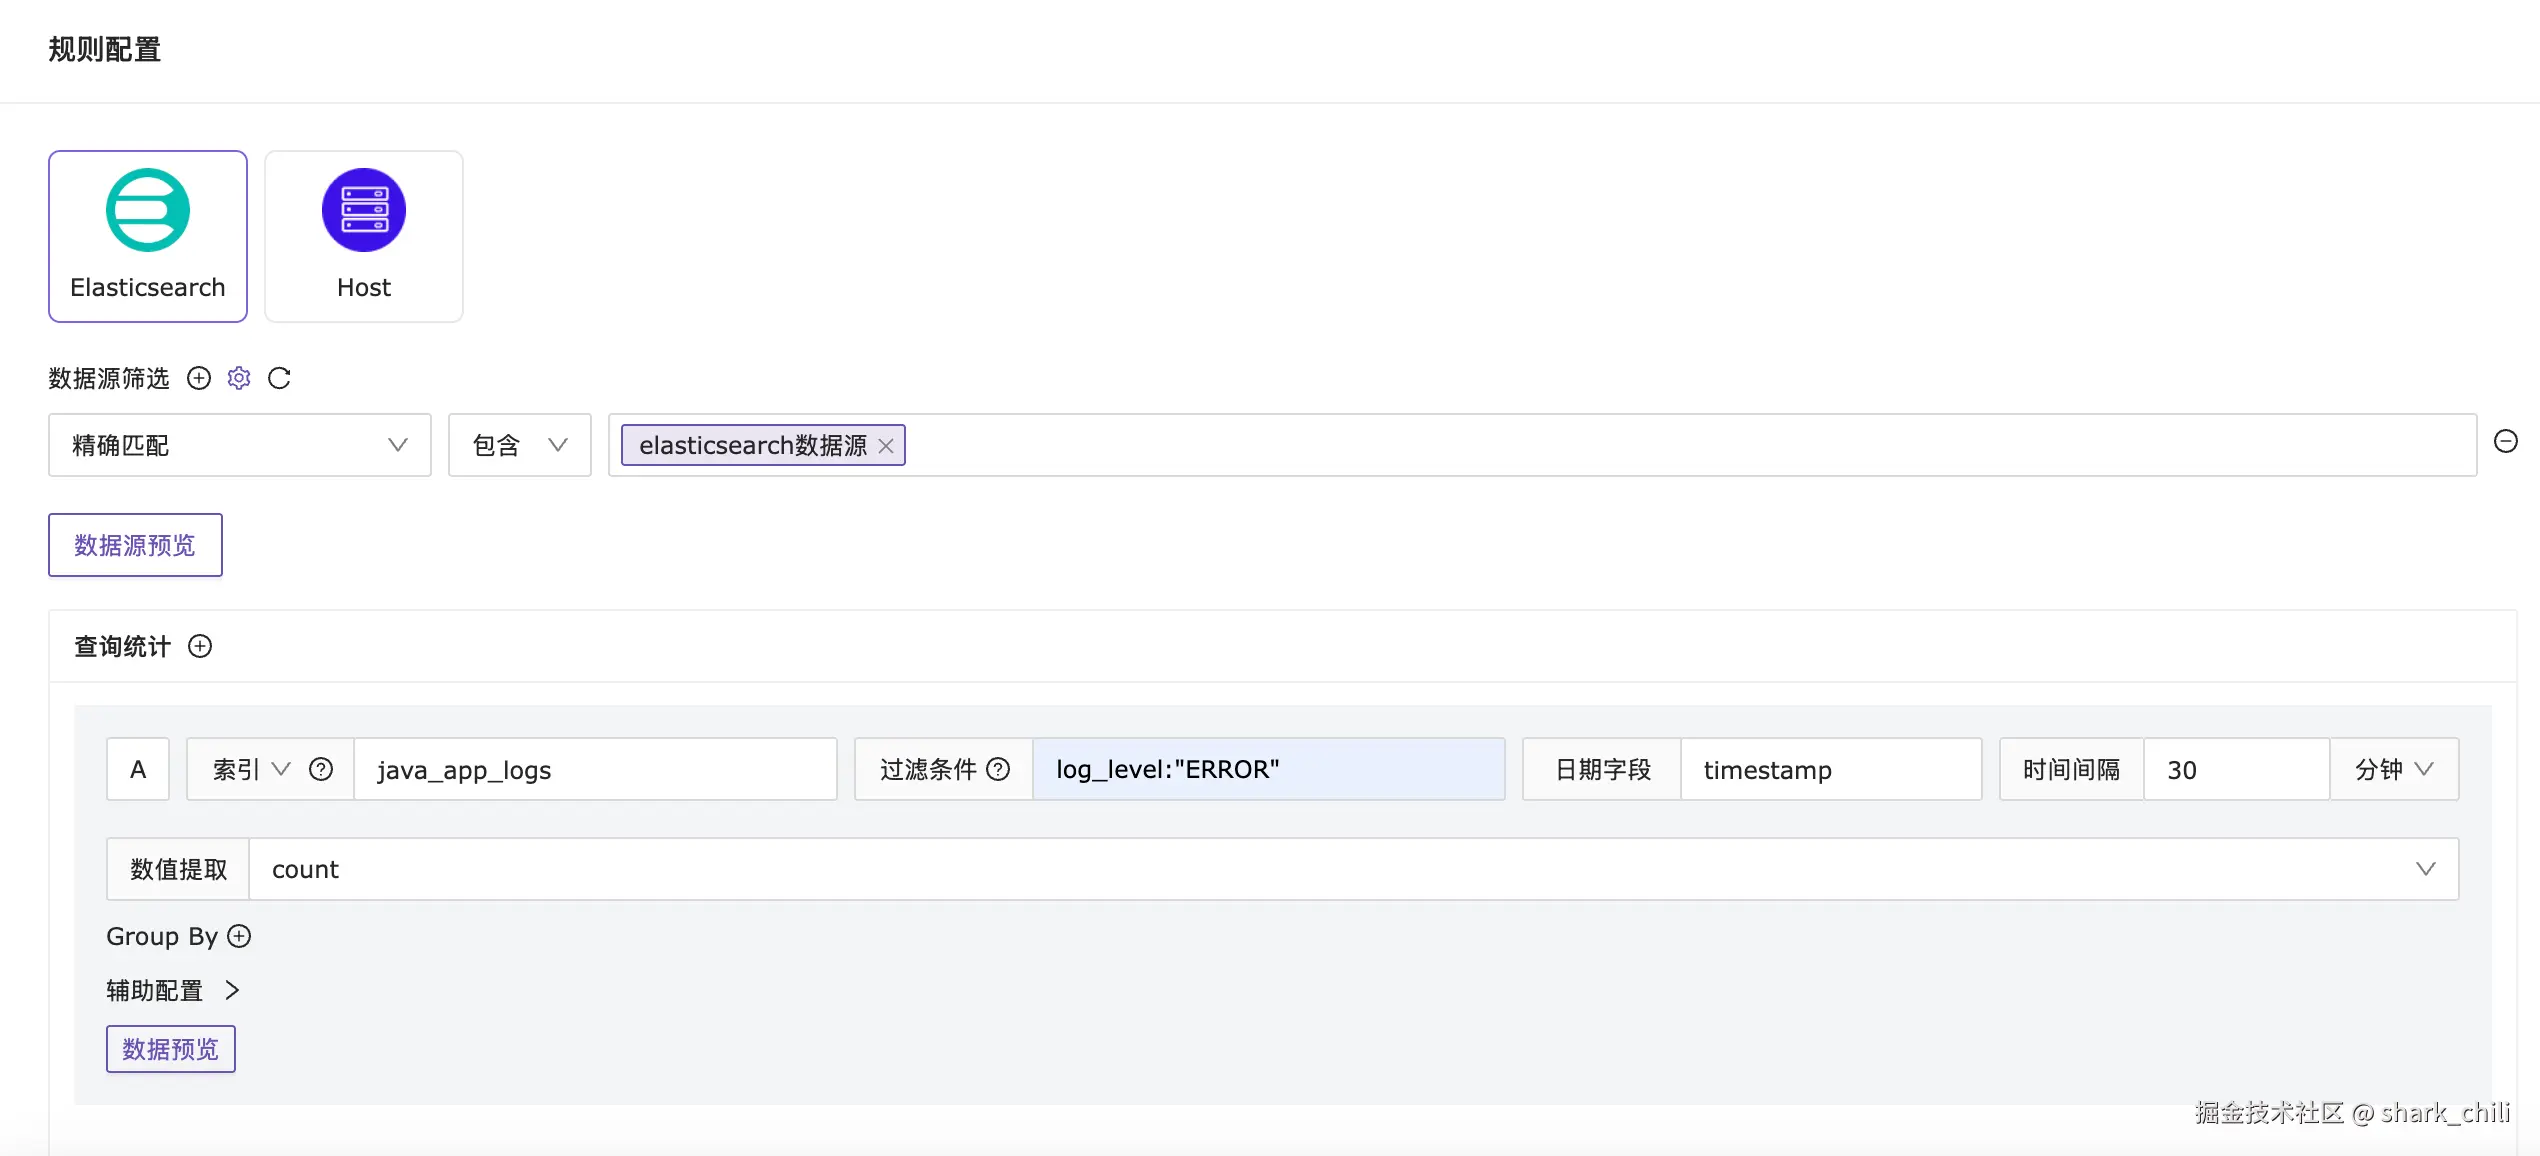Remove the data source filter row
This screenshot has height=1156, width=2540.
2505,442
